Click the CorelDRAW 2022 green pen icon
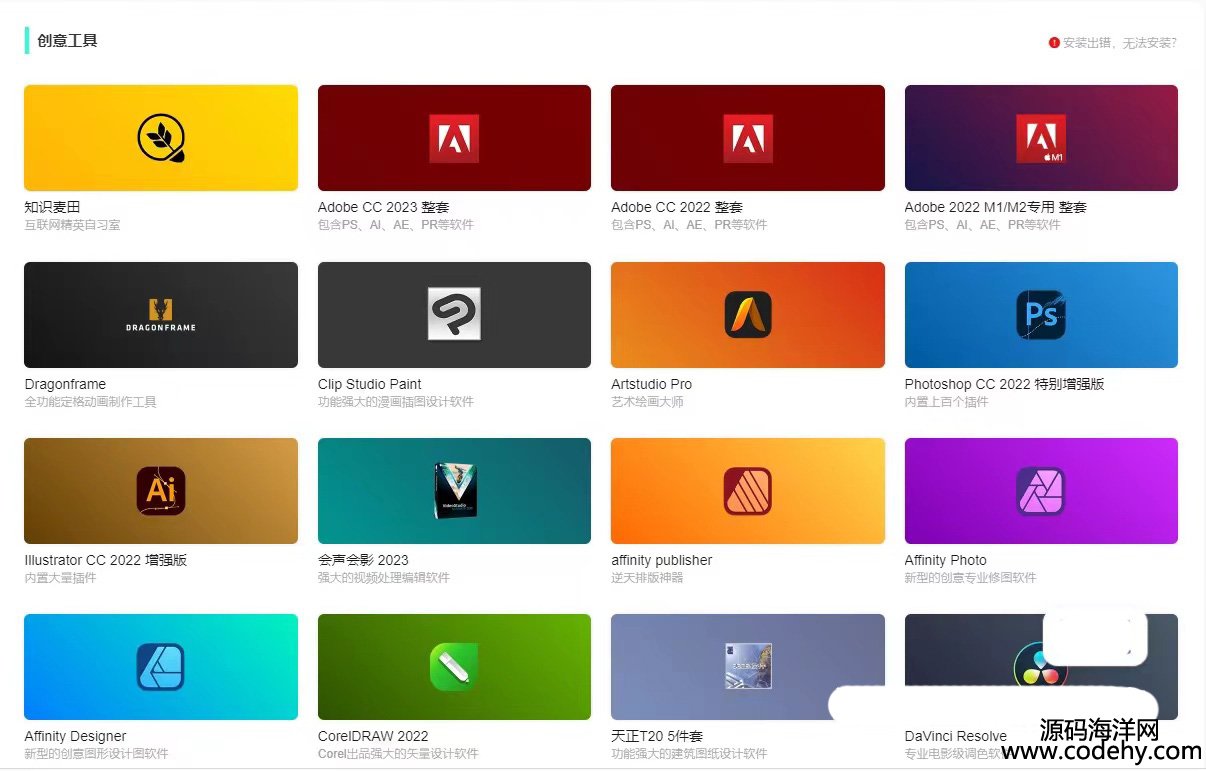Screen dimensions: 1206x771 pos(454,667)
